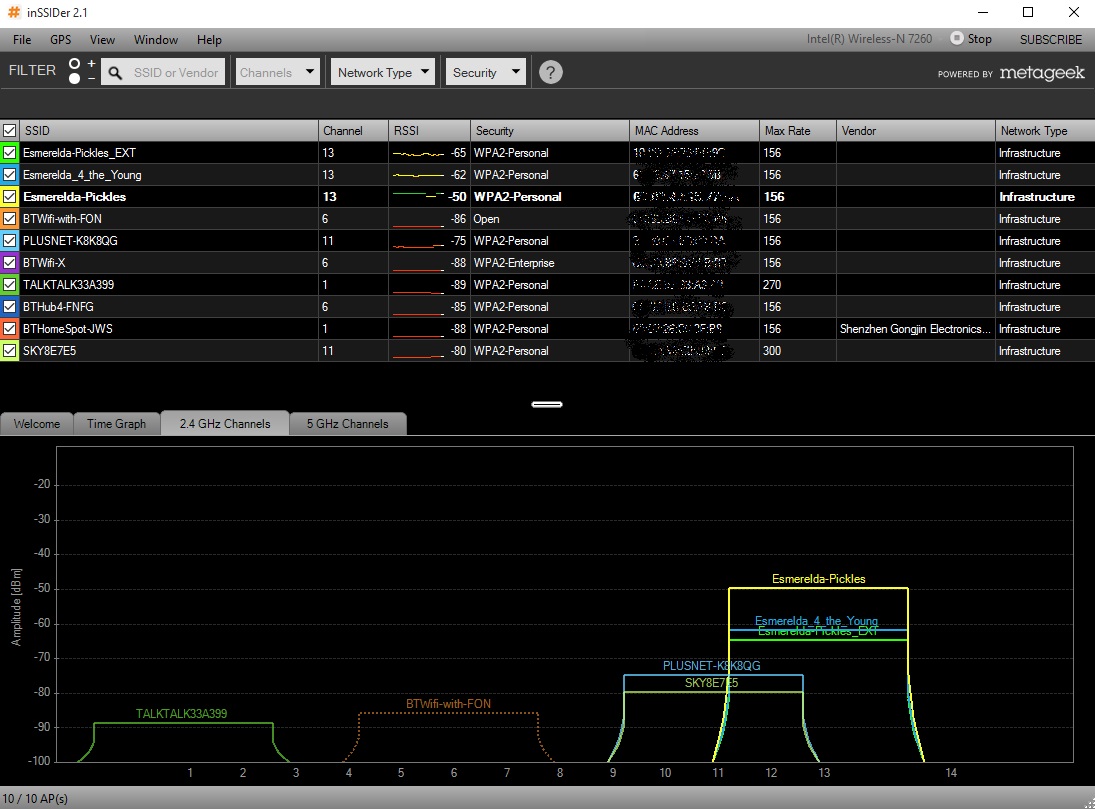1095x809 pixels.
Task: Uncheck the BTWifi-with-FON network checkbox
Action: [10, 219]
